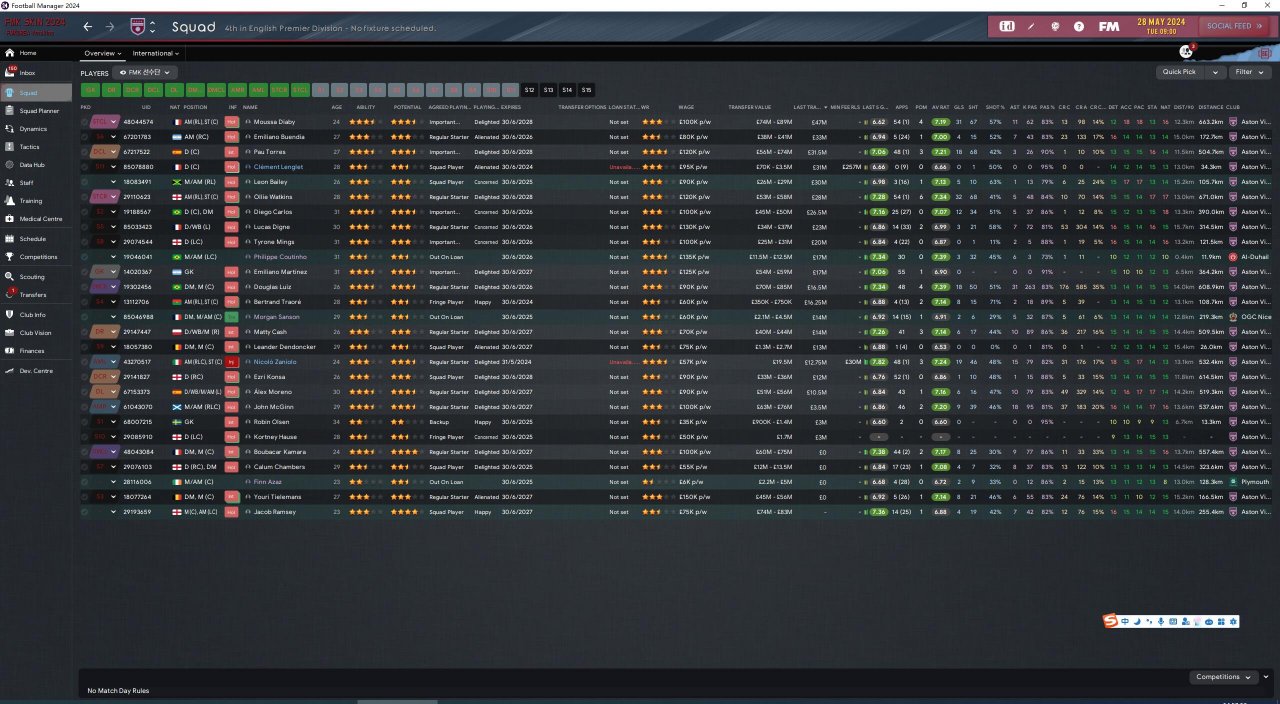Open the Club Vision icon
This screenshot has width=1280, height=704.
[10, 333]
